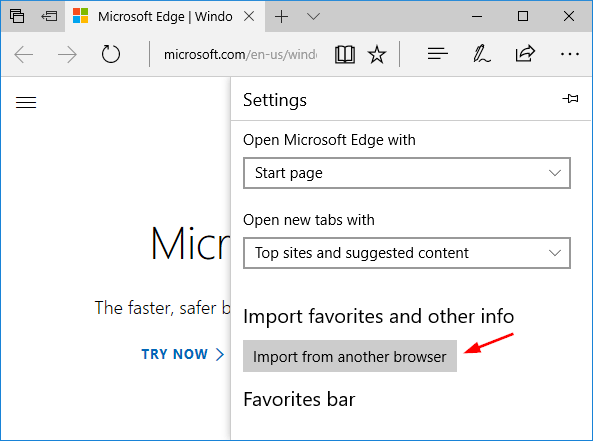Make a Web Note pen icon
Image resolution: width=593 pixels, height=441 pixels.
481,54
